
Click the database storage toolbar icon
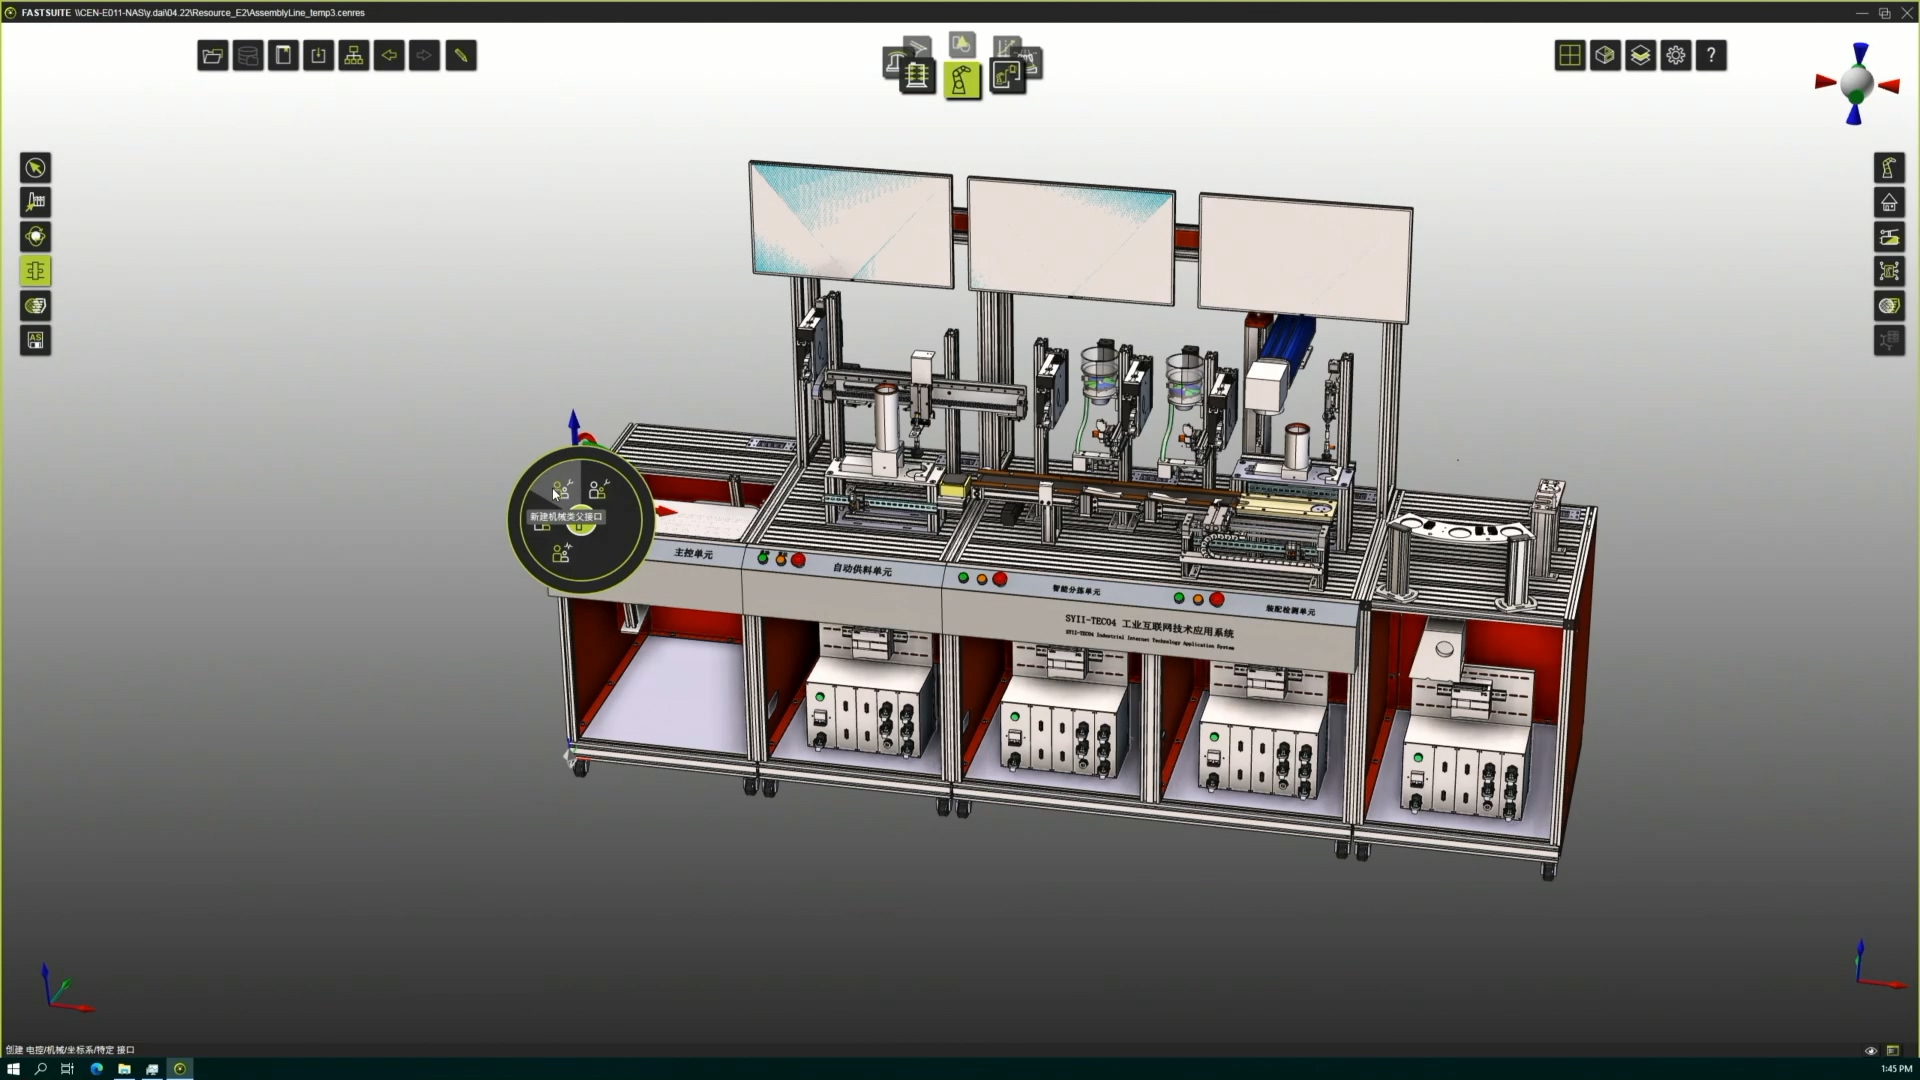tap(248, 56)
